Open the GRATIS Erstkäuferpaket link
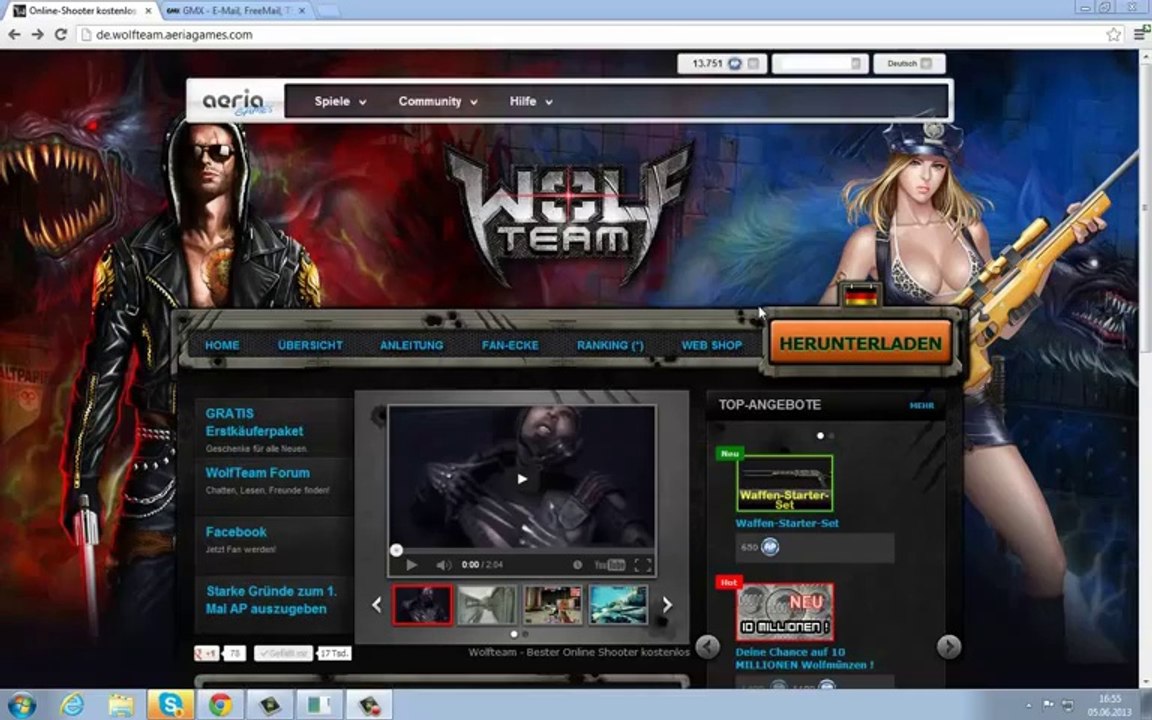Image resolution: width=1152 pixels, height=720 pixels. click(254, 422)
